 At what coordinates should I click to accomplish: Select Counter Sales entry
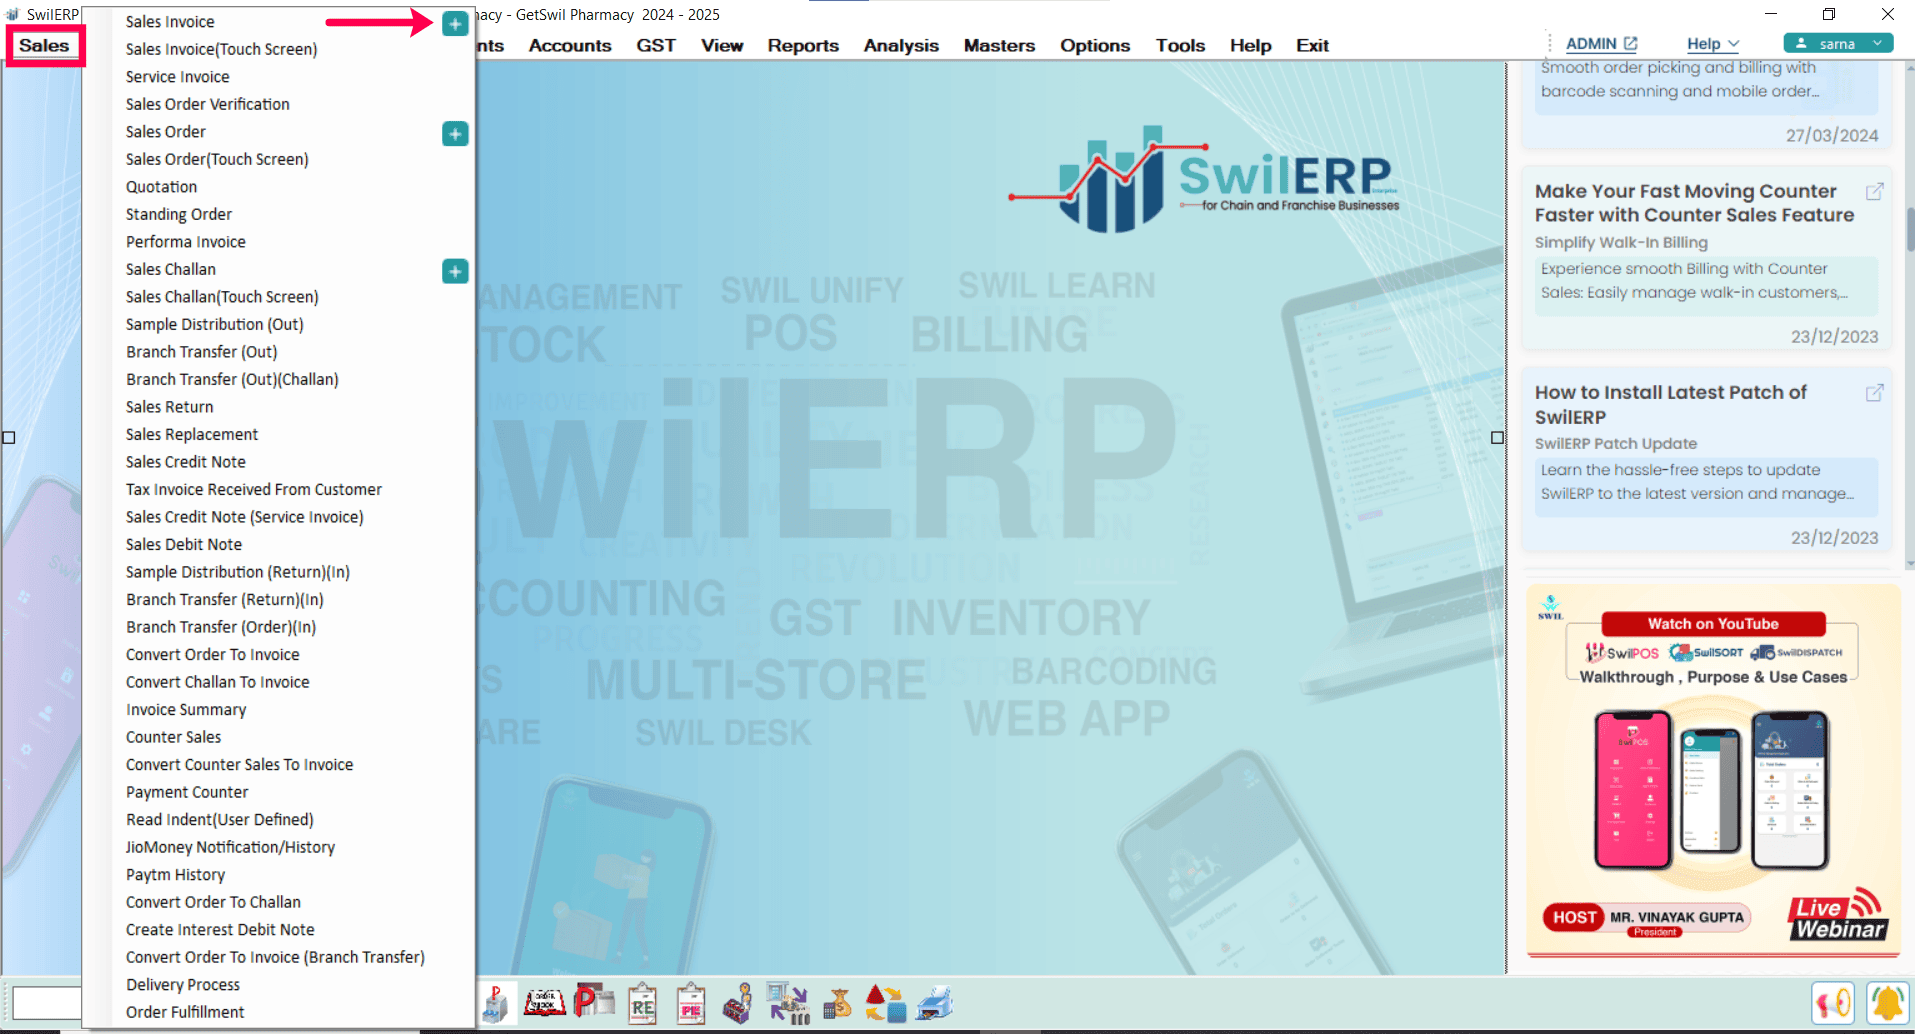[x=173, y=737]
